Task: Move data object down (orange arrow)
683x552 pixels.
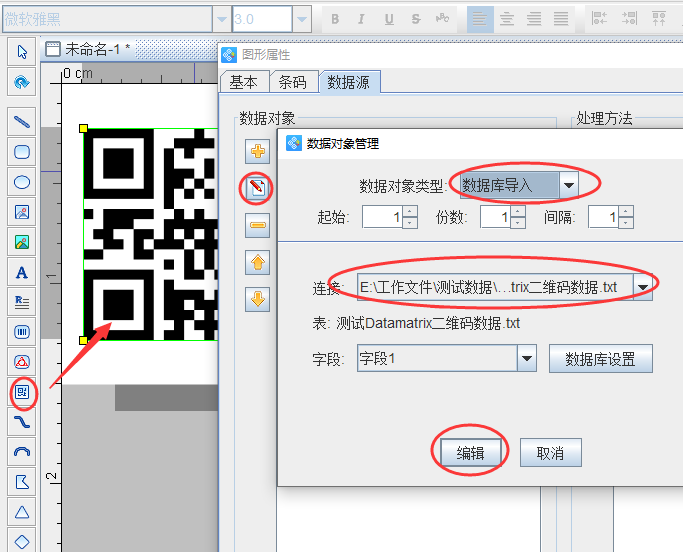Action: [257, 299]
